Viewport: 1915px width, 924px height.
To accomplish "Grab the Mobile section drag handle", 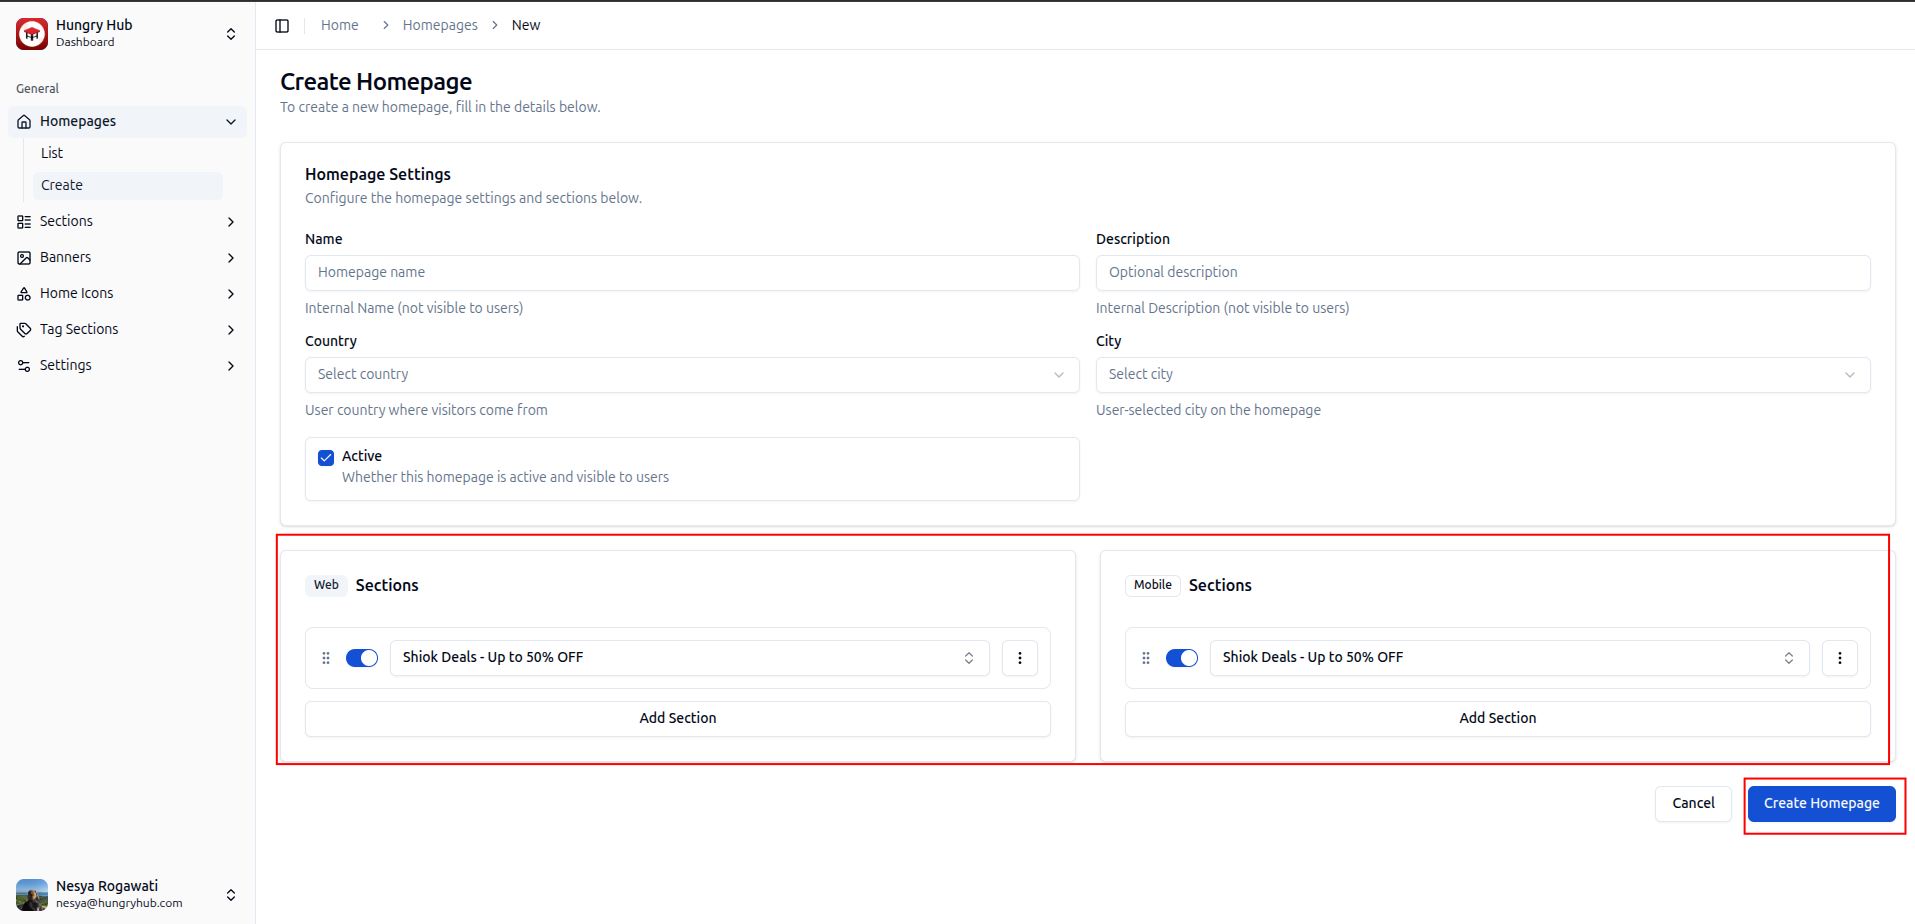I will pyautogui.click(x=1146, y=658).
